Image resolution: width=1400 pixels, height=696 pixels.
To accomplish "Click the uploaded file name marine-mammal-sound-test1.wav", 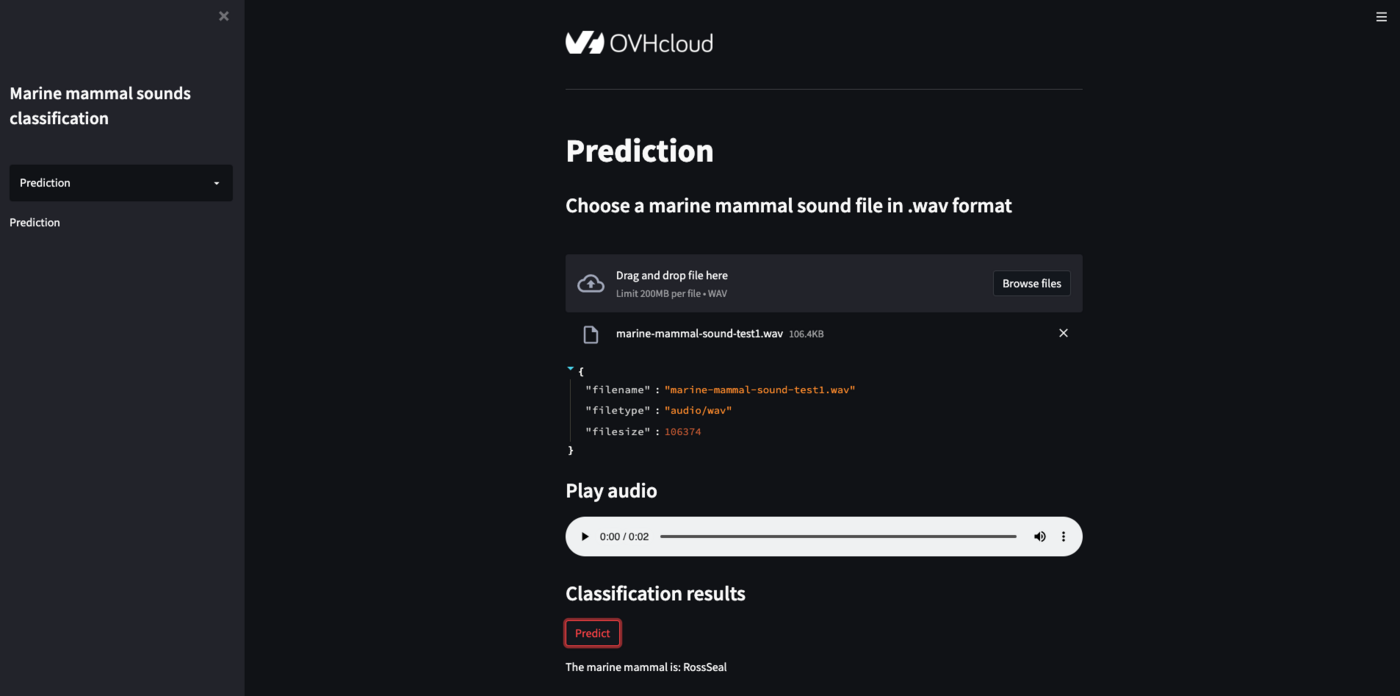I will click(x=699, y=334).
